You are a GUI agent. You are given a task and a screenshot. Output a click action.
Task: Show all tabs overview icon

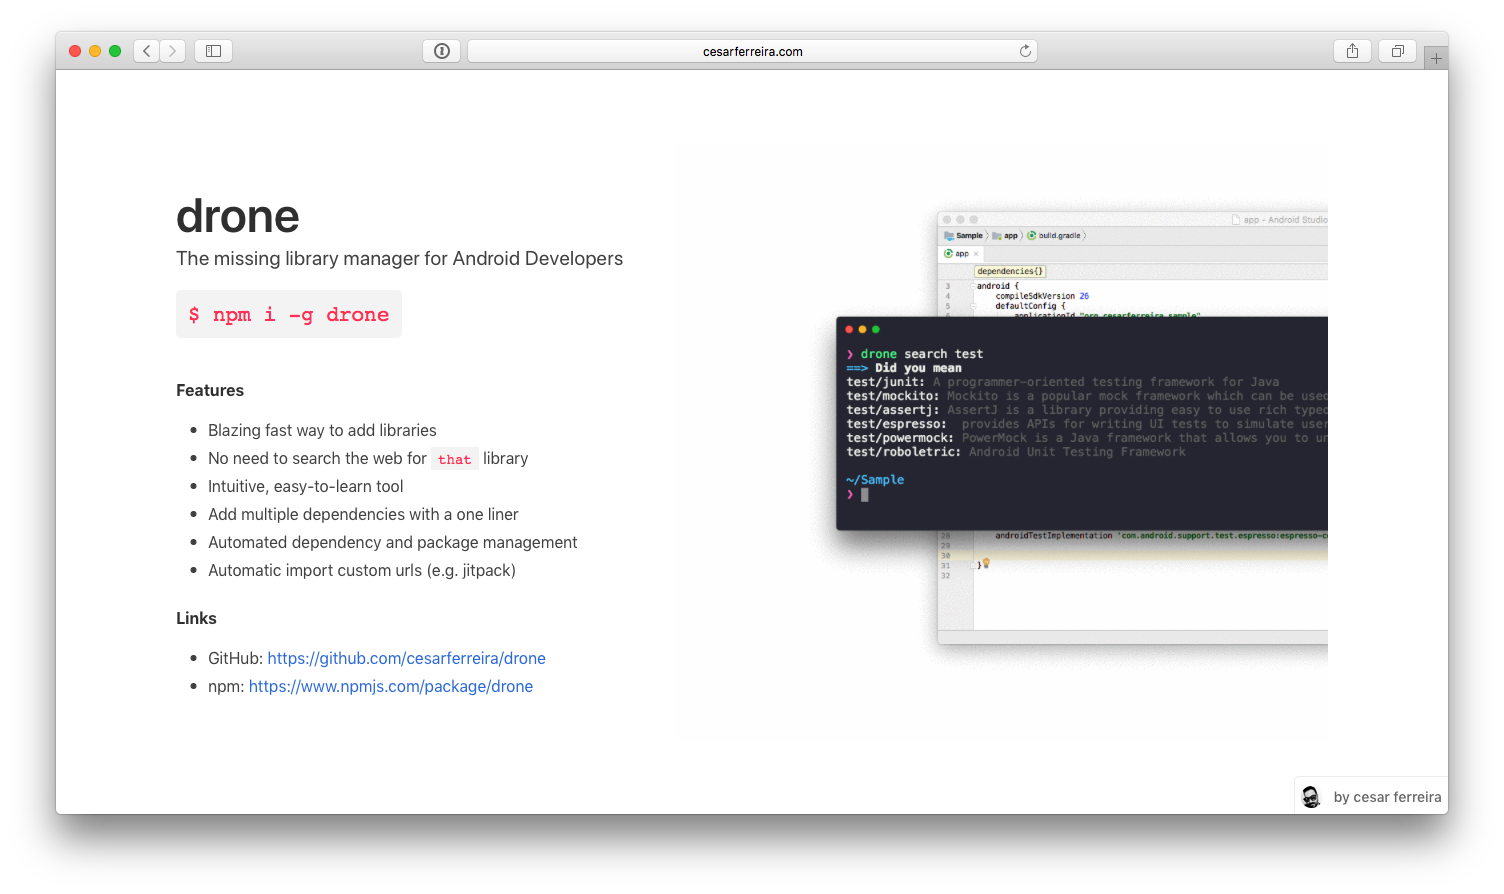1398,51
